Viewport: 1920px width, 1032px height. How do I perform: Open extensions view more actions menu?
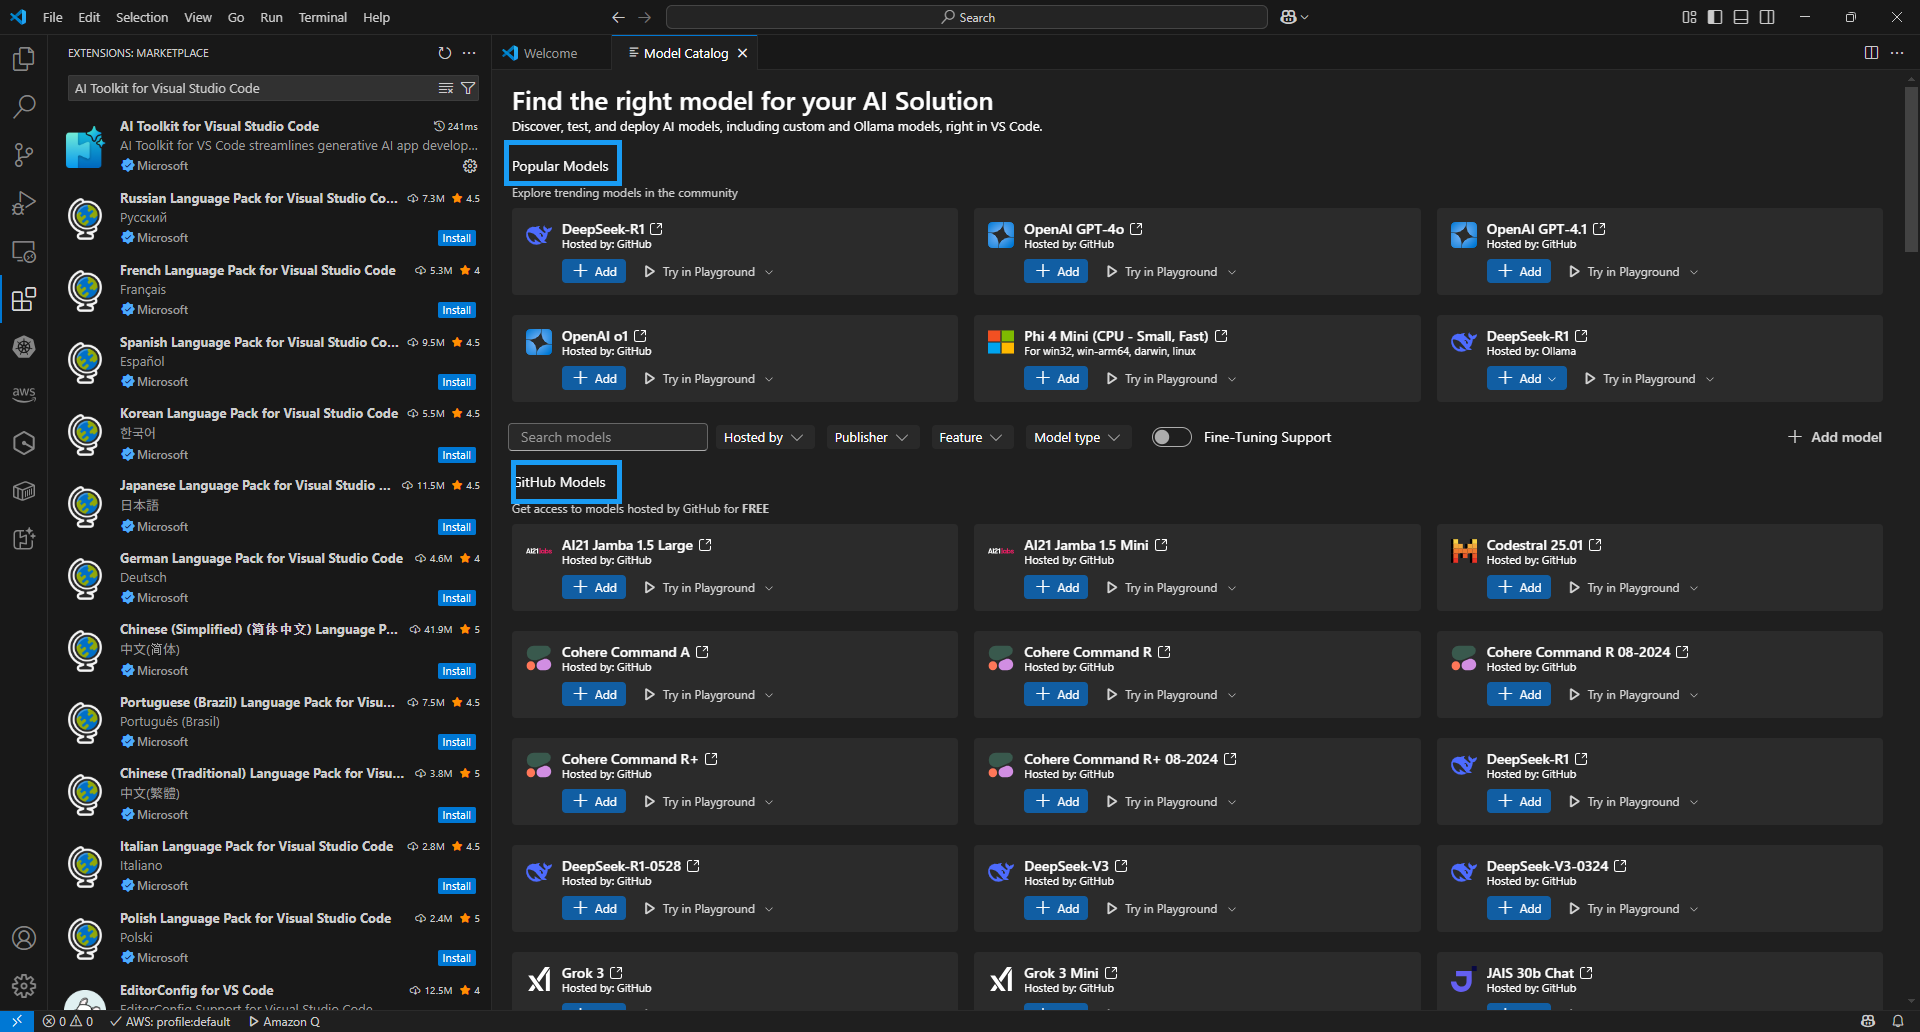click(470, 53)
